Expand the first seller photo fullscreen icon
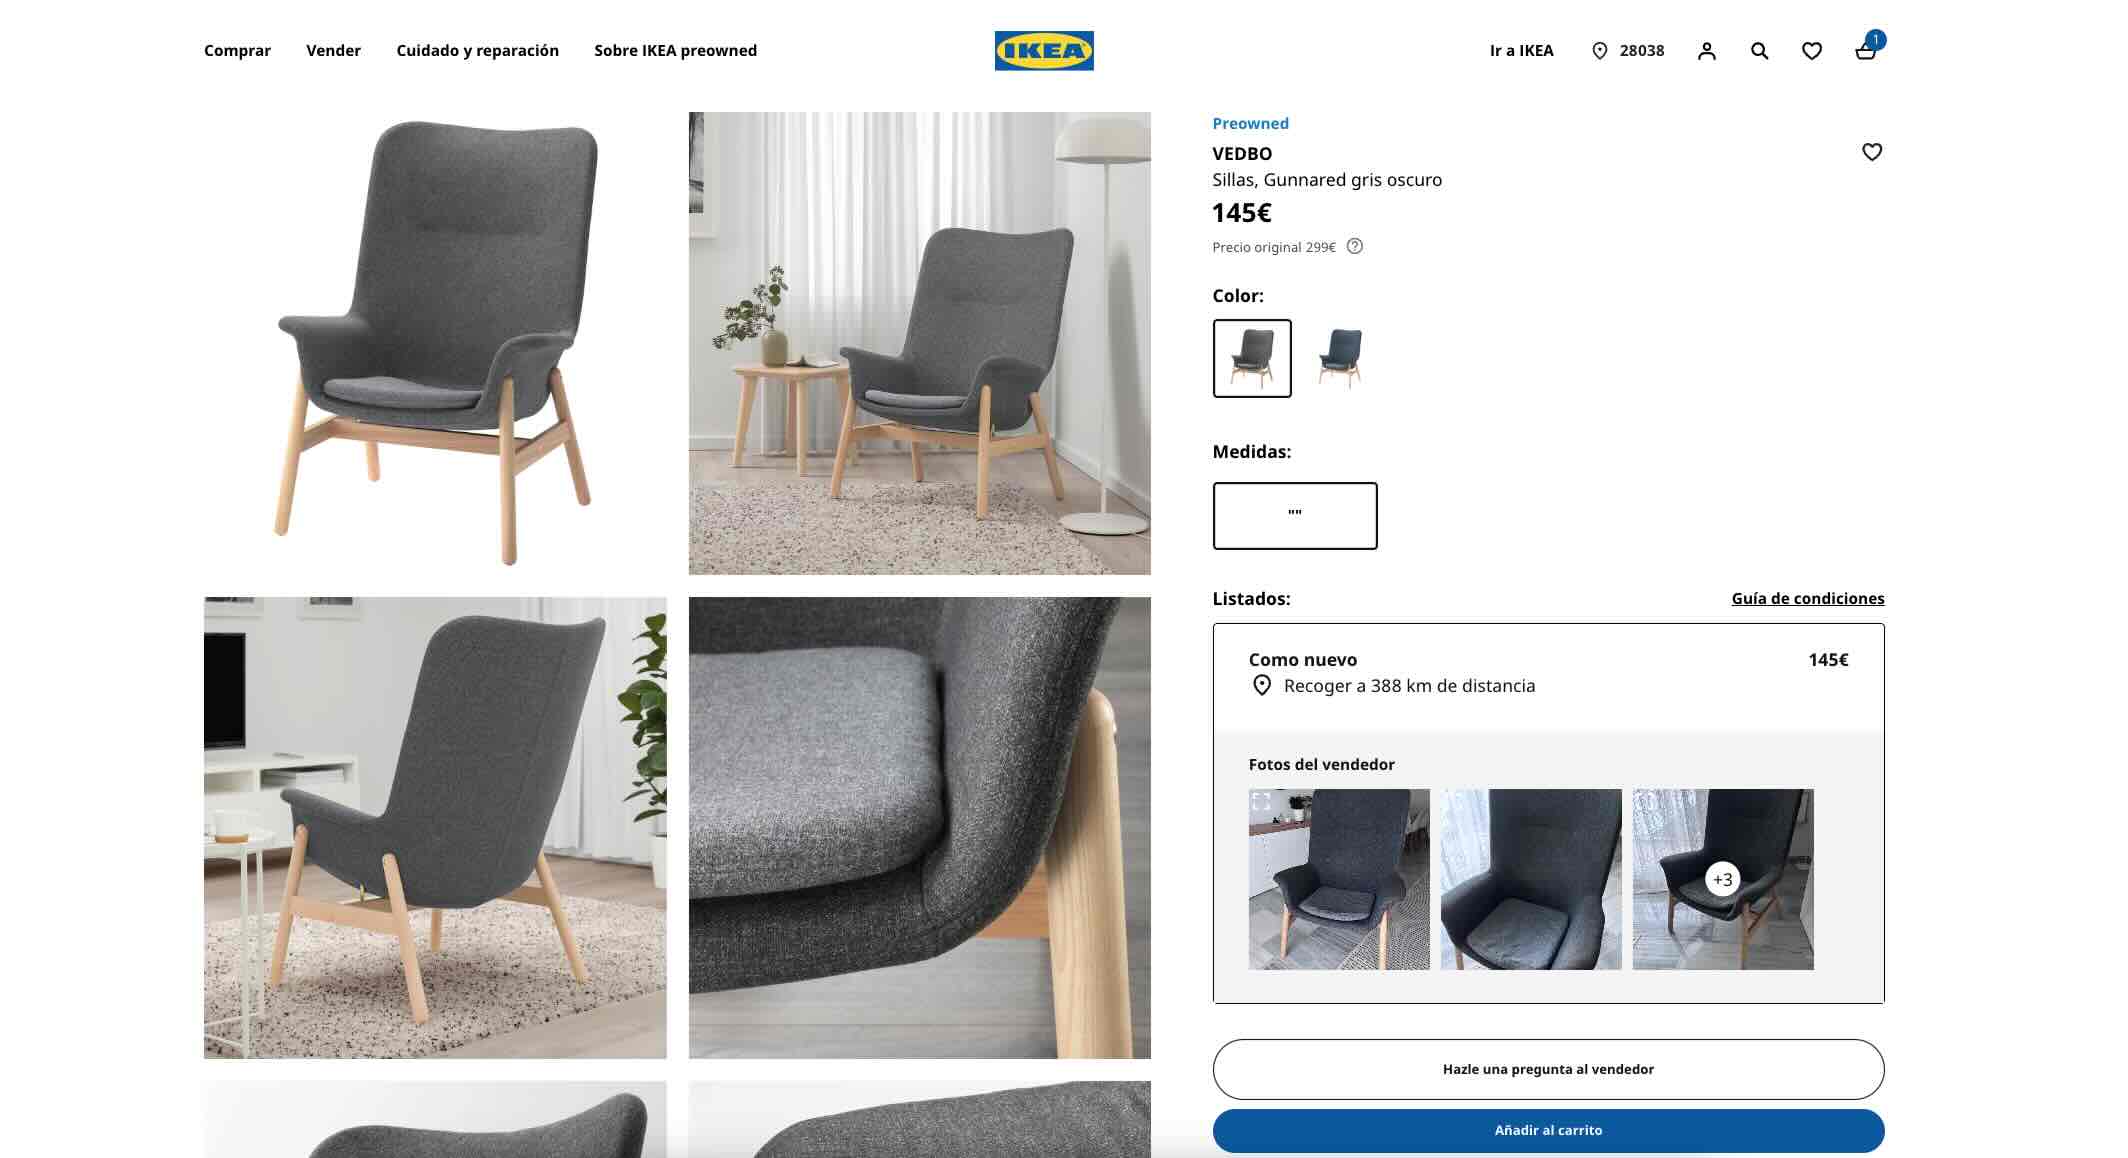 pos(1262,802)
